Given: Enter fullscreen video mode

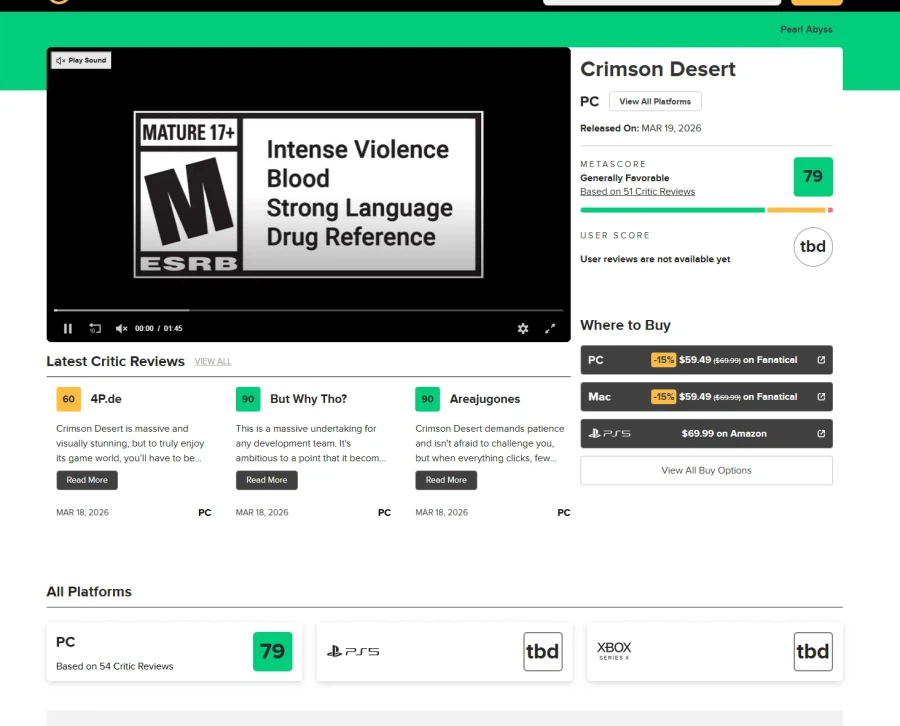Looking at the screenshot, I should 550,328.
